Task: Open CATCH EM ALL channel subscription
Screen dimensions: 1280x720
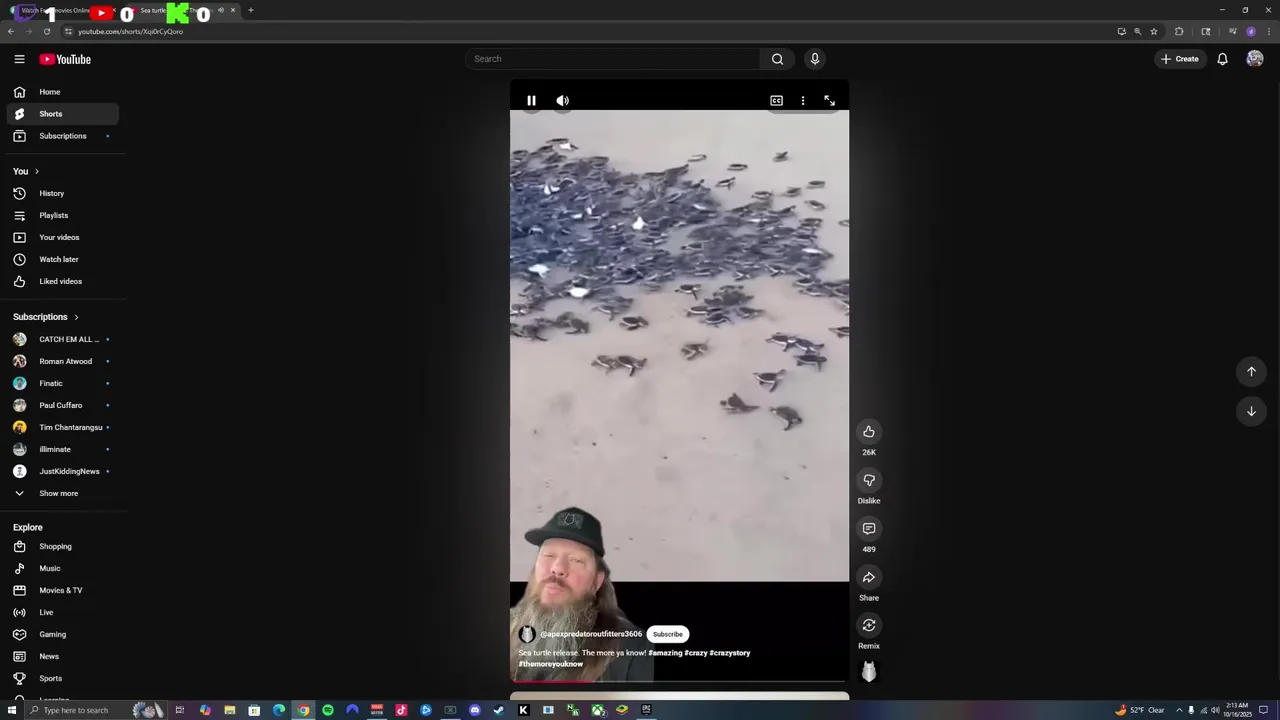Action: 63,339
